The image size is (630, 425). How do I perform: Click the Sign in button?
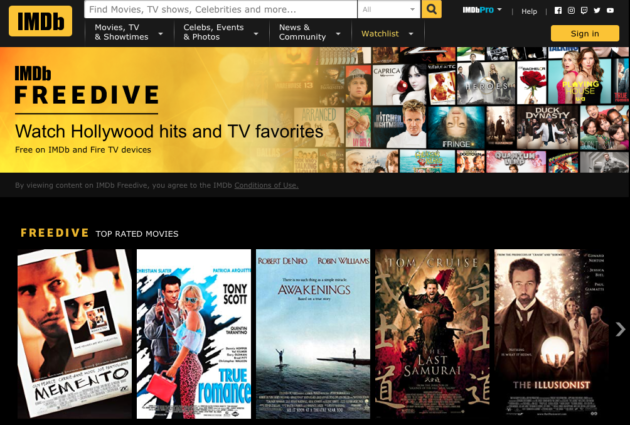585,33
